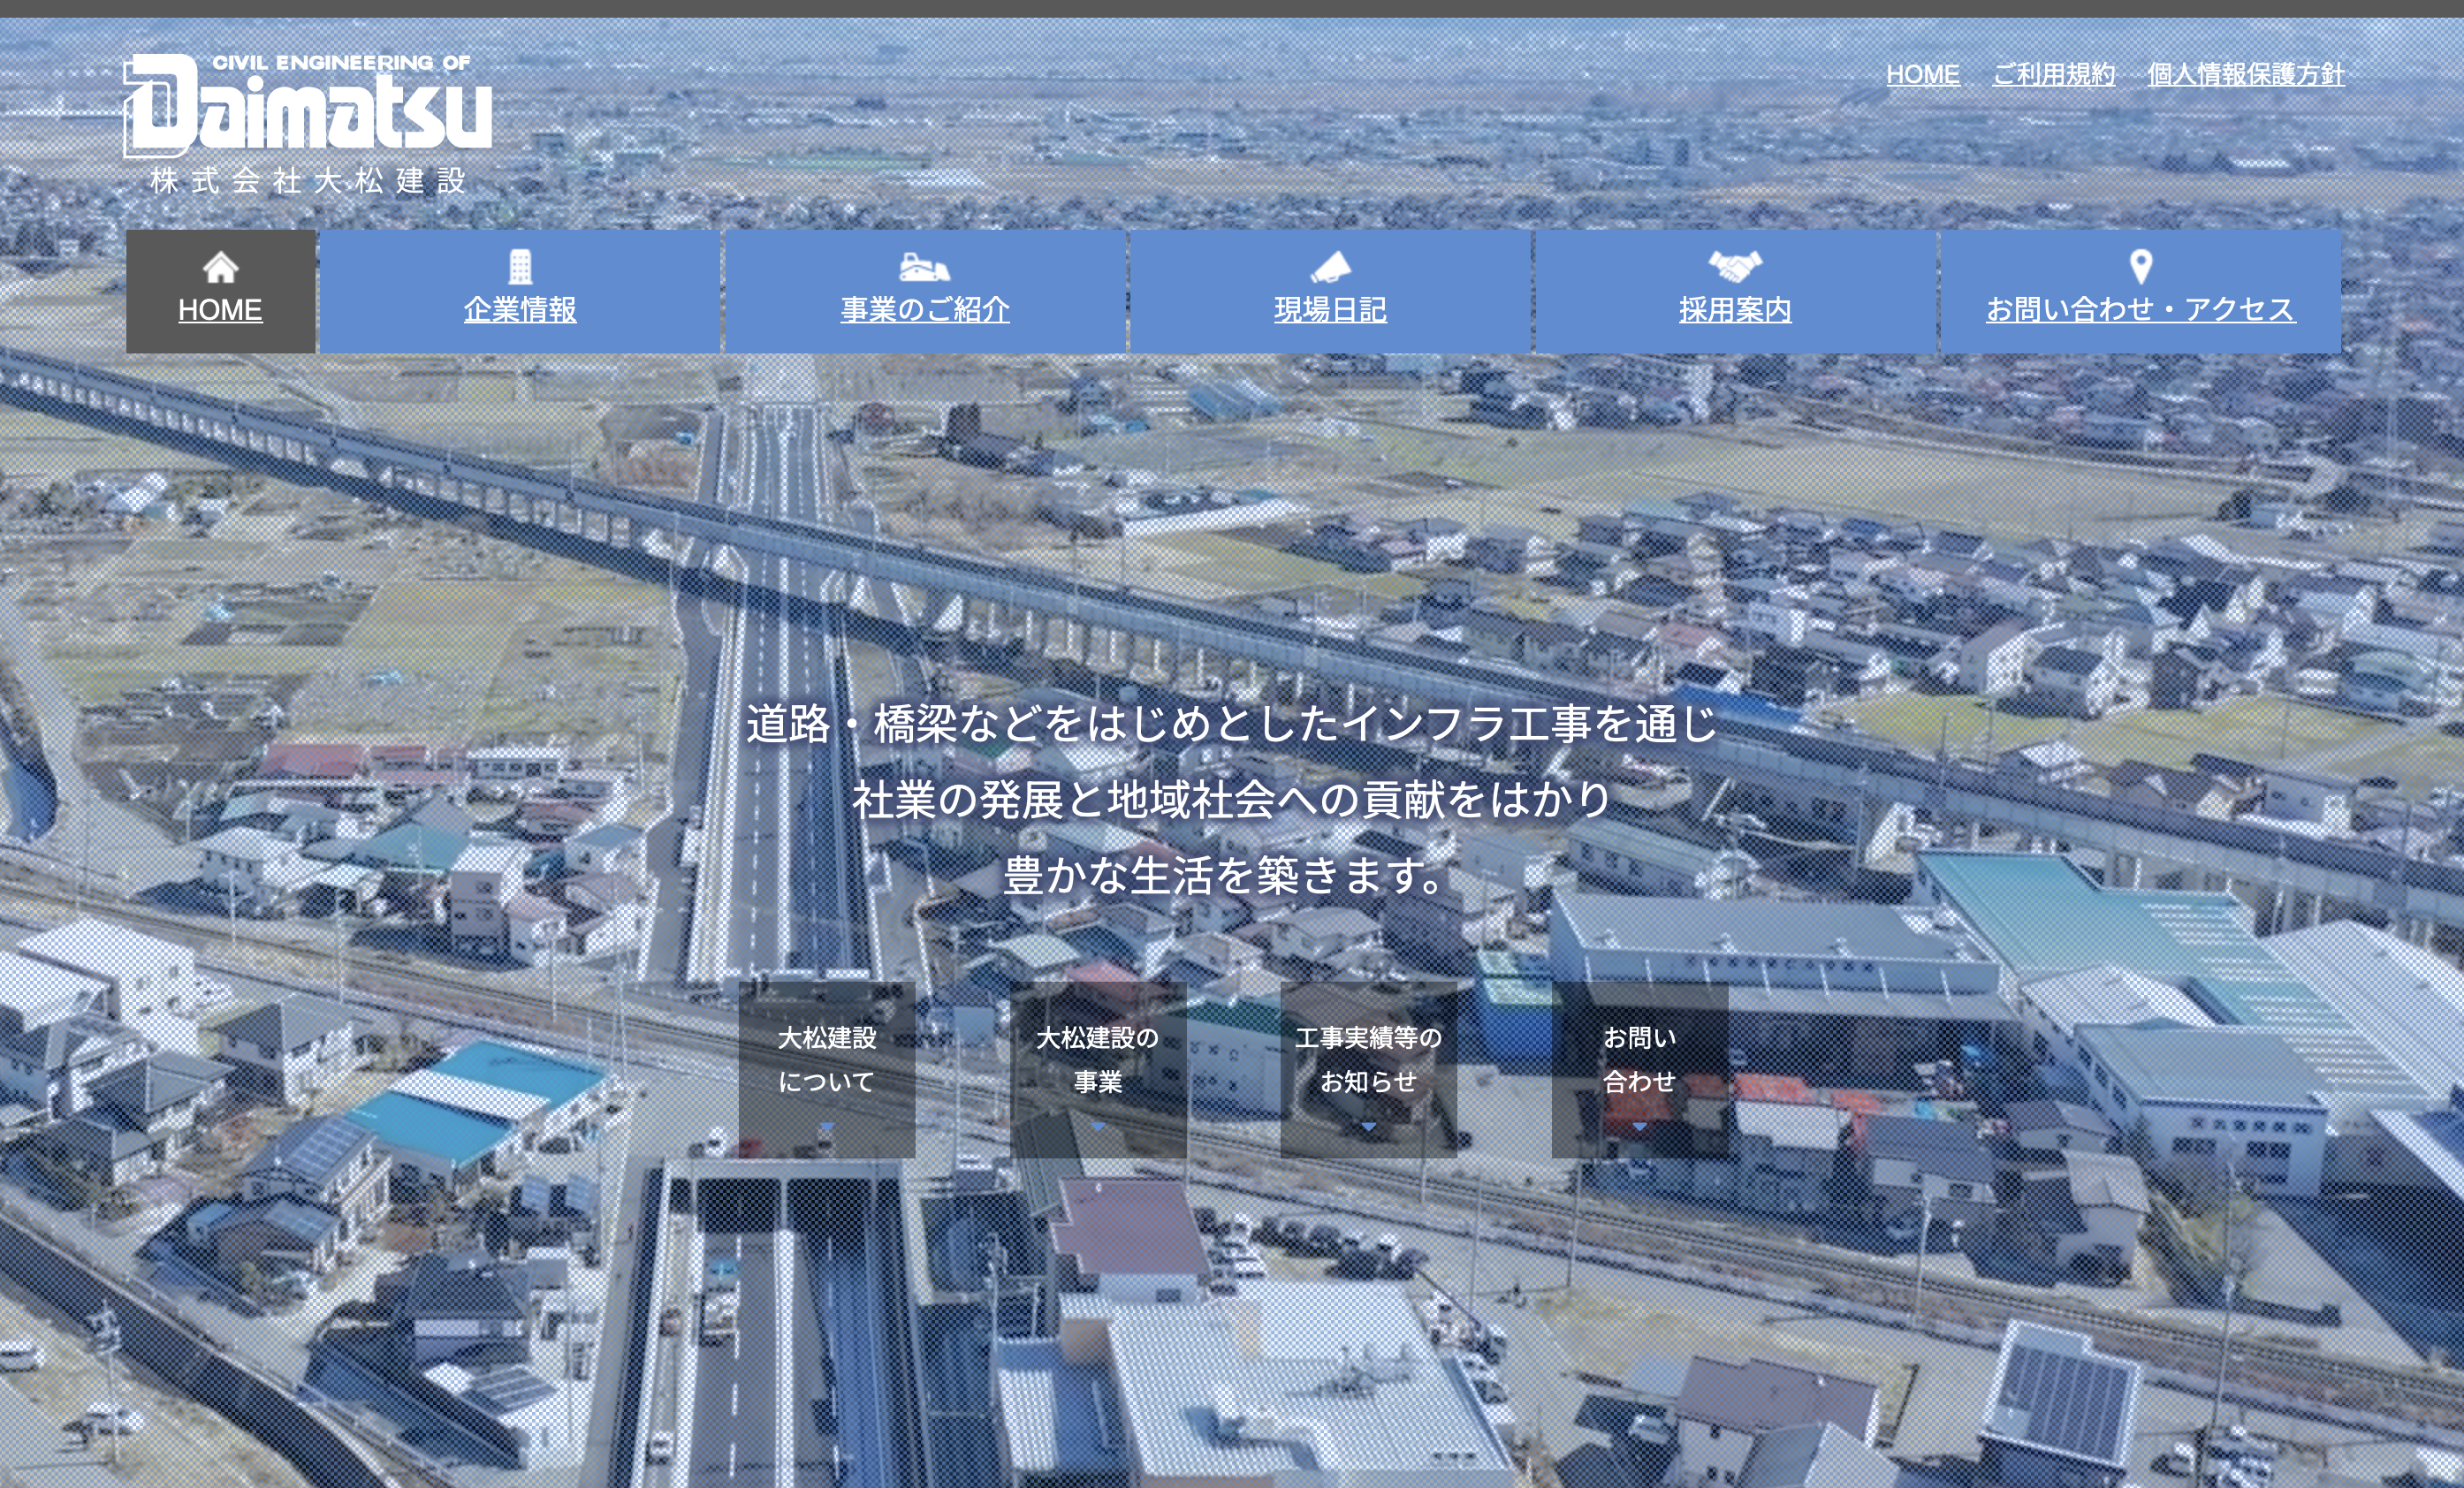Open the 現場日記 menu item

coord(1330,291)
